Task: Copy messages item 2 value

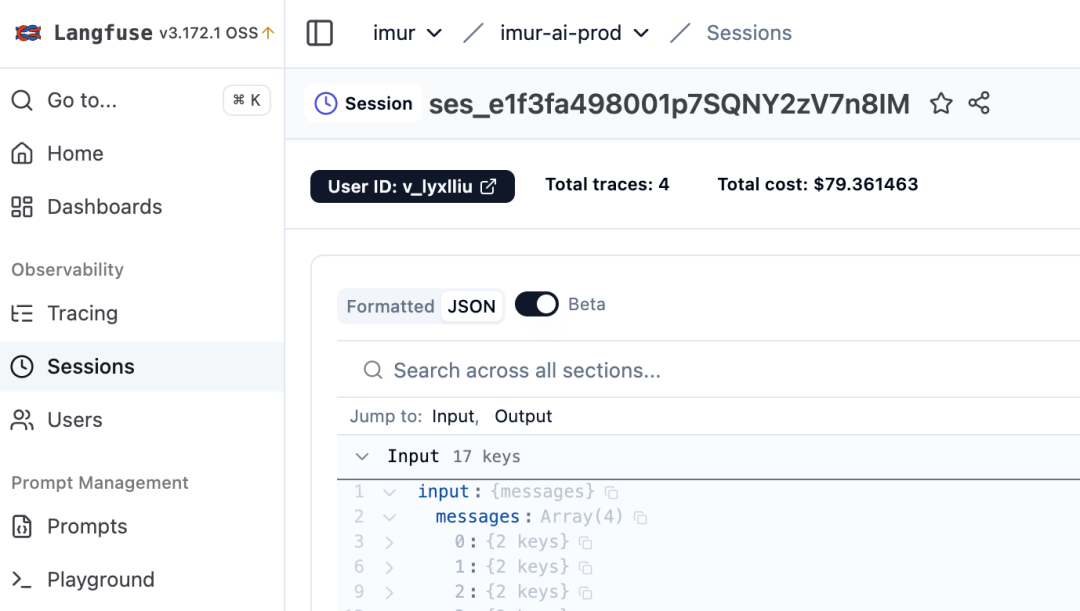Action: tap(585, 592)
